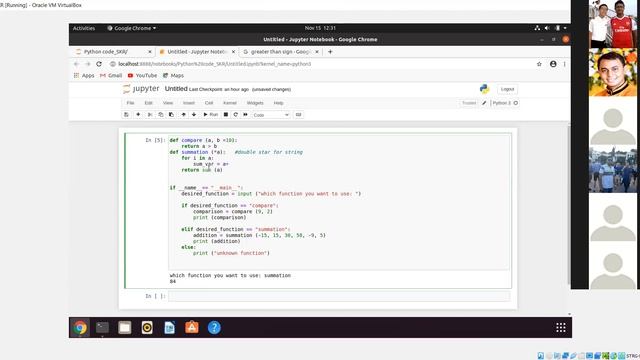Show applications grid in the dock

pyautogui.click(x=561, y=327)
